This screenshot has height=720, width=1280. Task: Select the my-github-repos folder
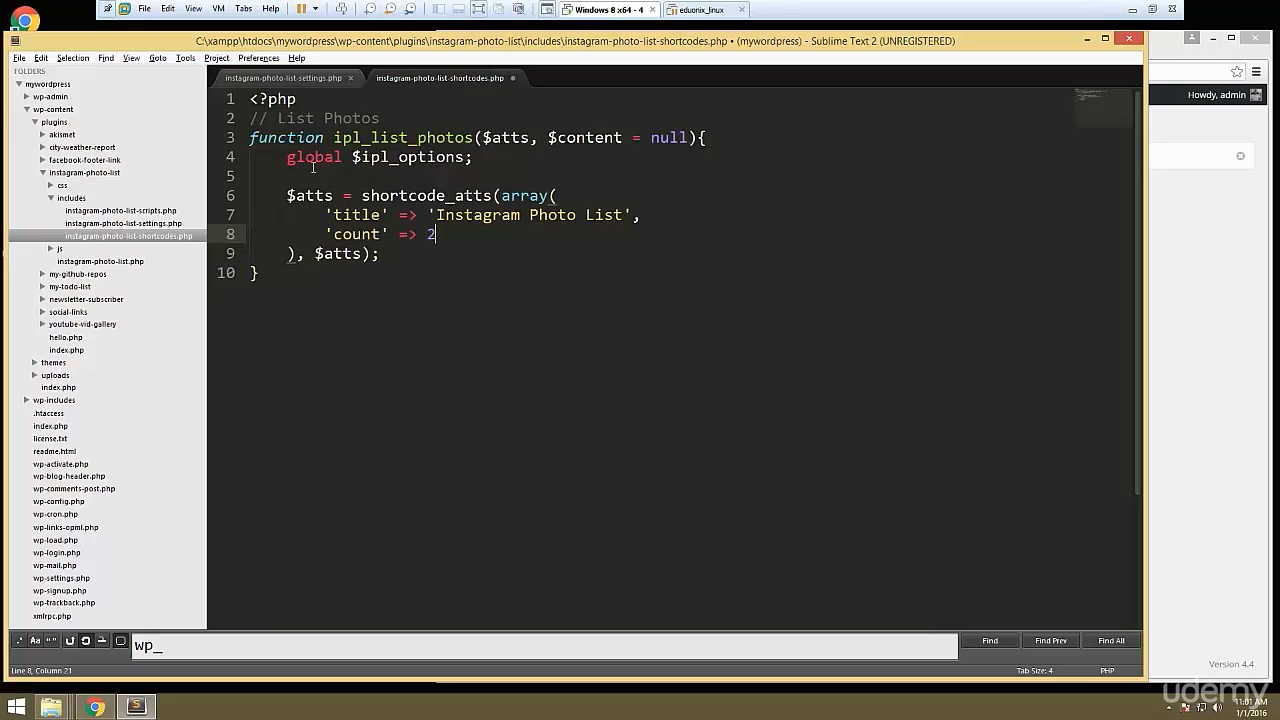click(78, 274)
